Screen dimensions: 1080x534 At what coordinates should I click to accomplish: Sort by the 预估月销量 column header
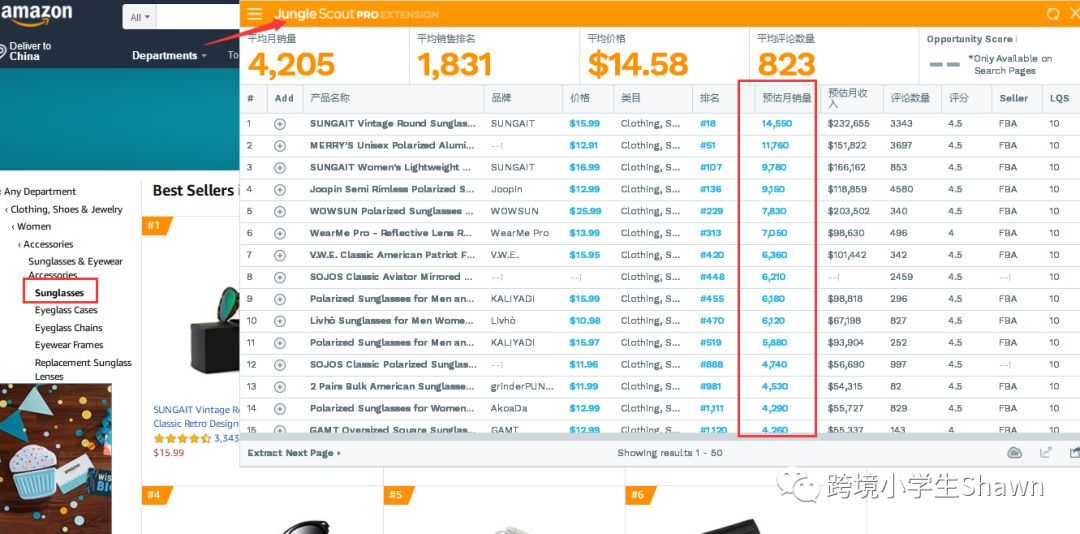787,99
